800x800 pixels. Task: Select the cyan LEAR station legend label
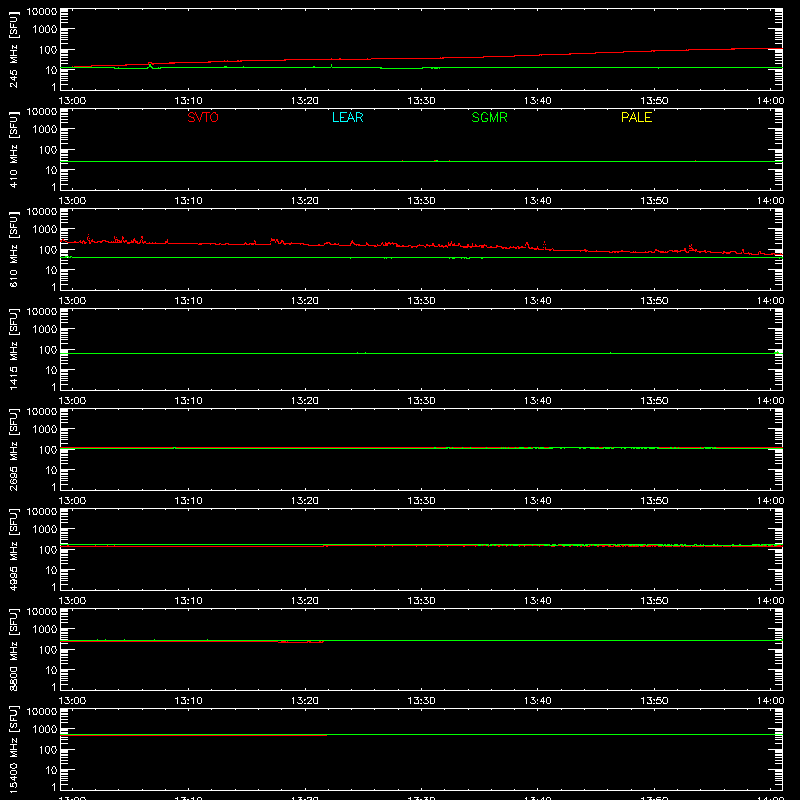pos(347,117)
